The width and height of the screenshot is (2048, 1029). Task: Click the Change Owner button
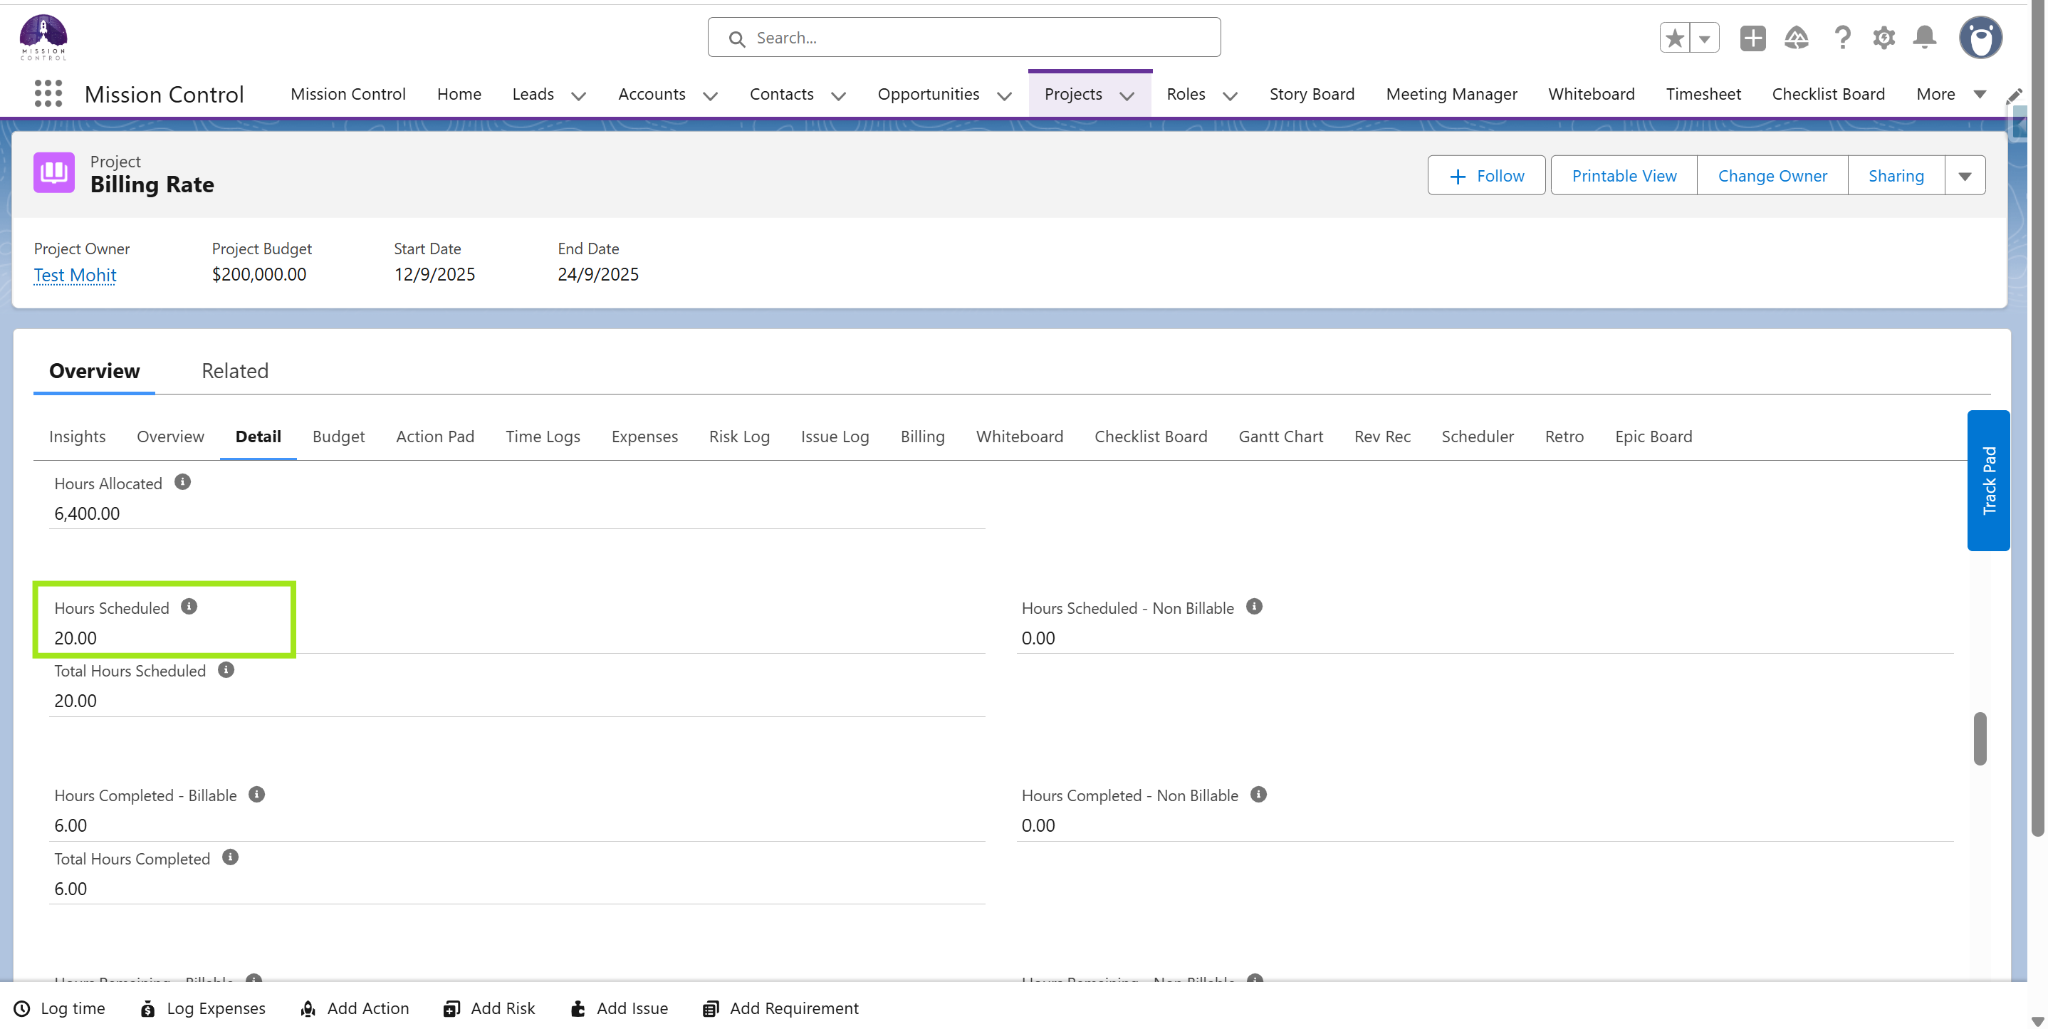(x=1772, y=176)
